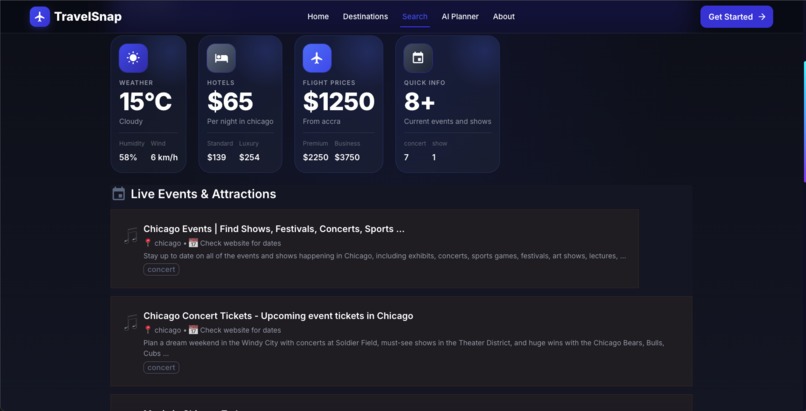Screen dimensions: 806x411
Task: Click location pin in Chicago Concert Tickets card
Action: (x=148, y=330)
